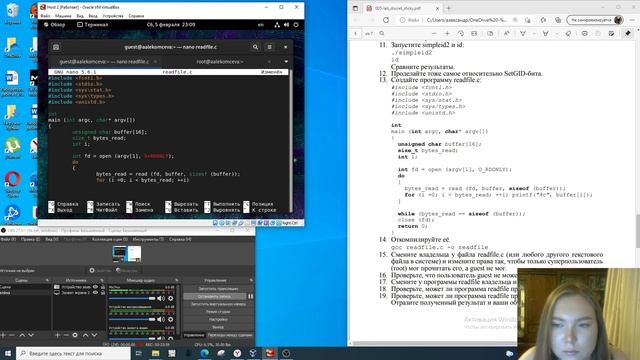Select the PDF Erase tool

tap(568, 33)
